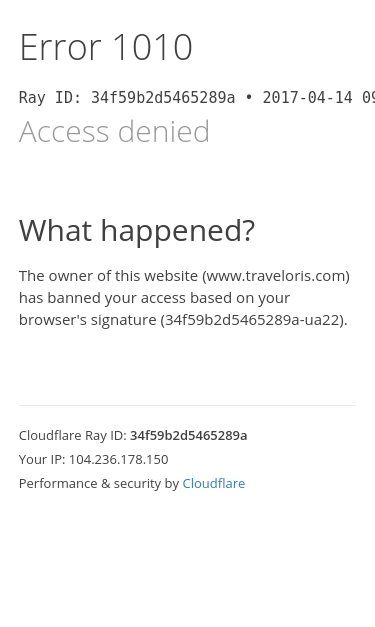Click the number 1010 in the title
This screenshot has height=627, width=375.
click(x=153, y=47)
